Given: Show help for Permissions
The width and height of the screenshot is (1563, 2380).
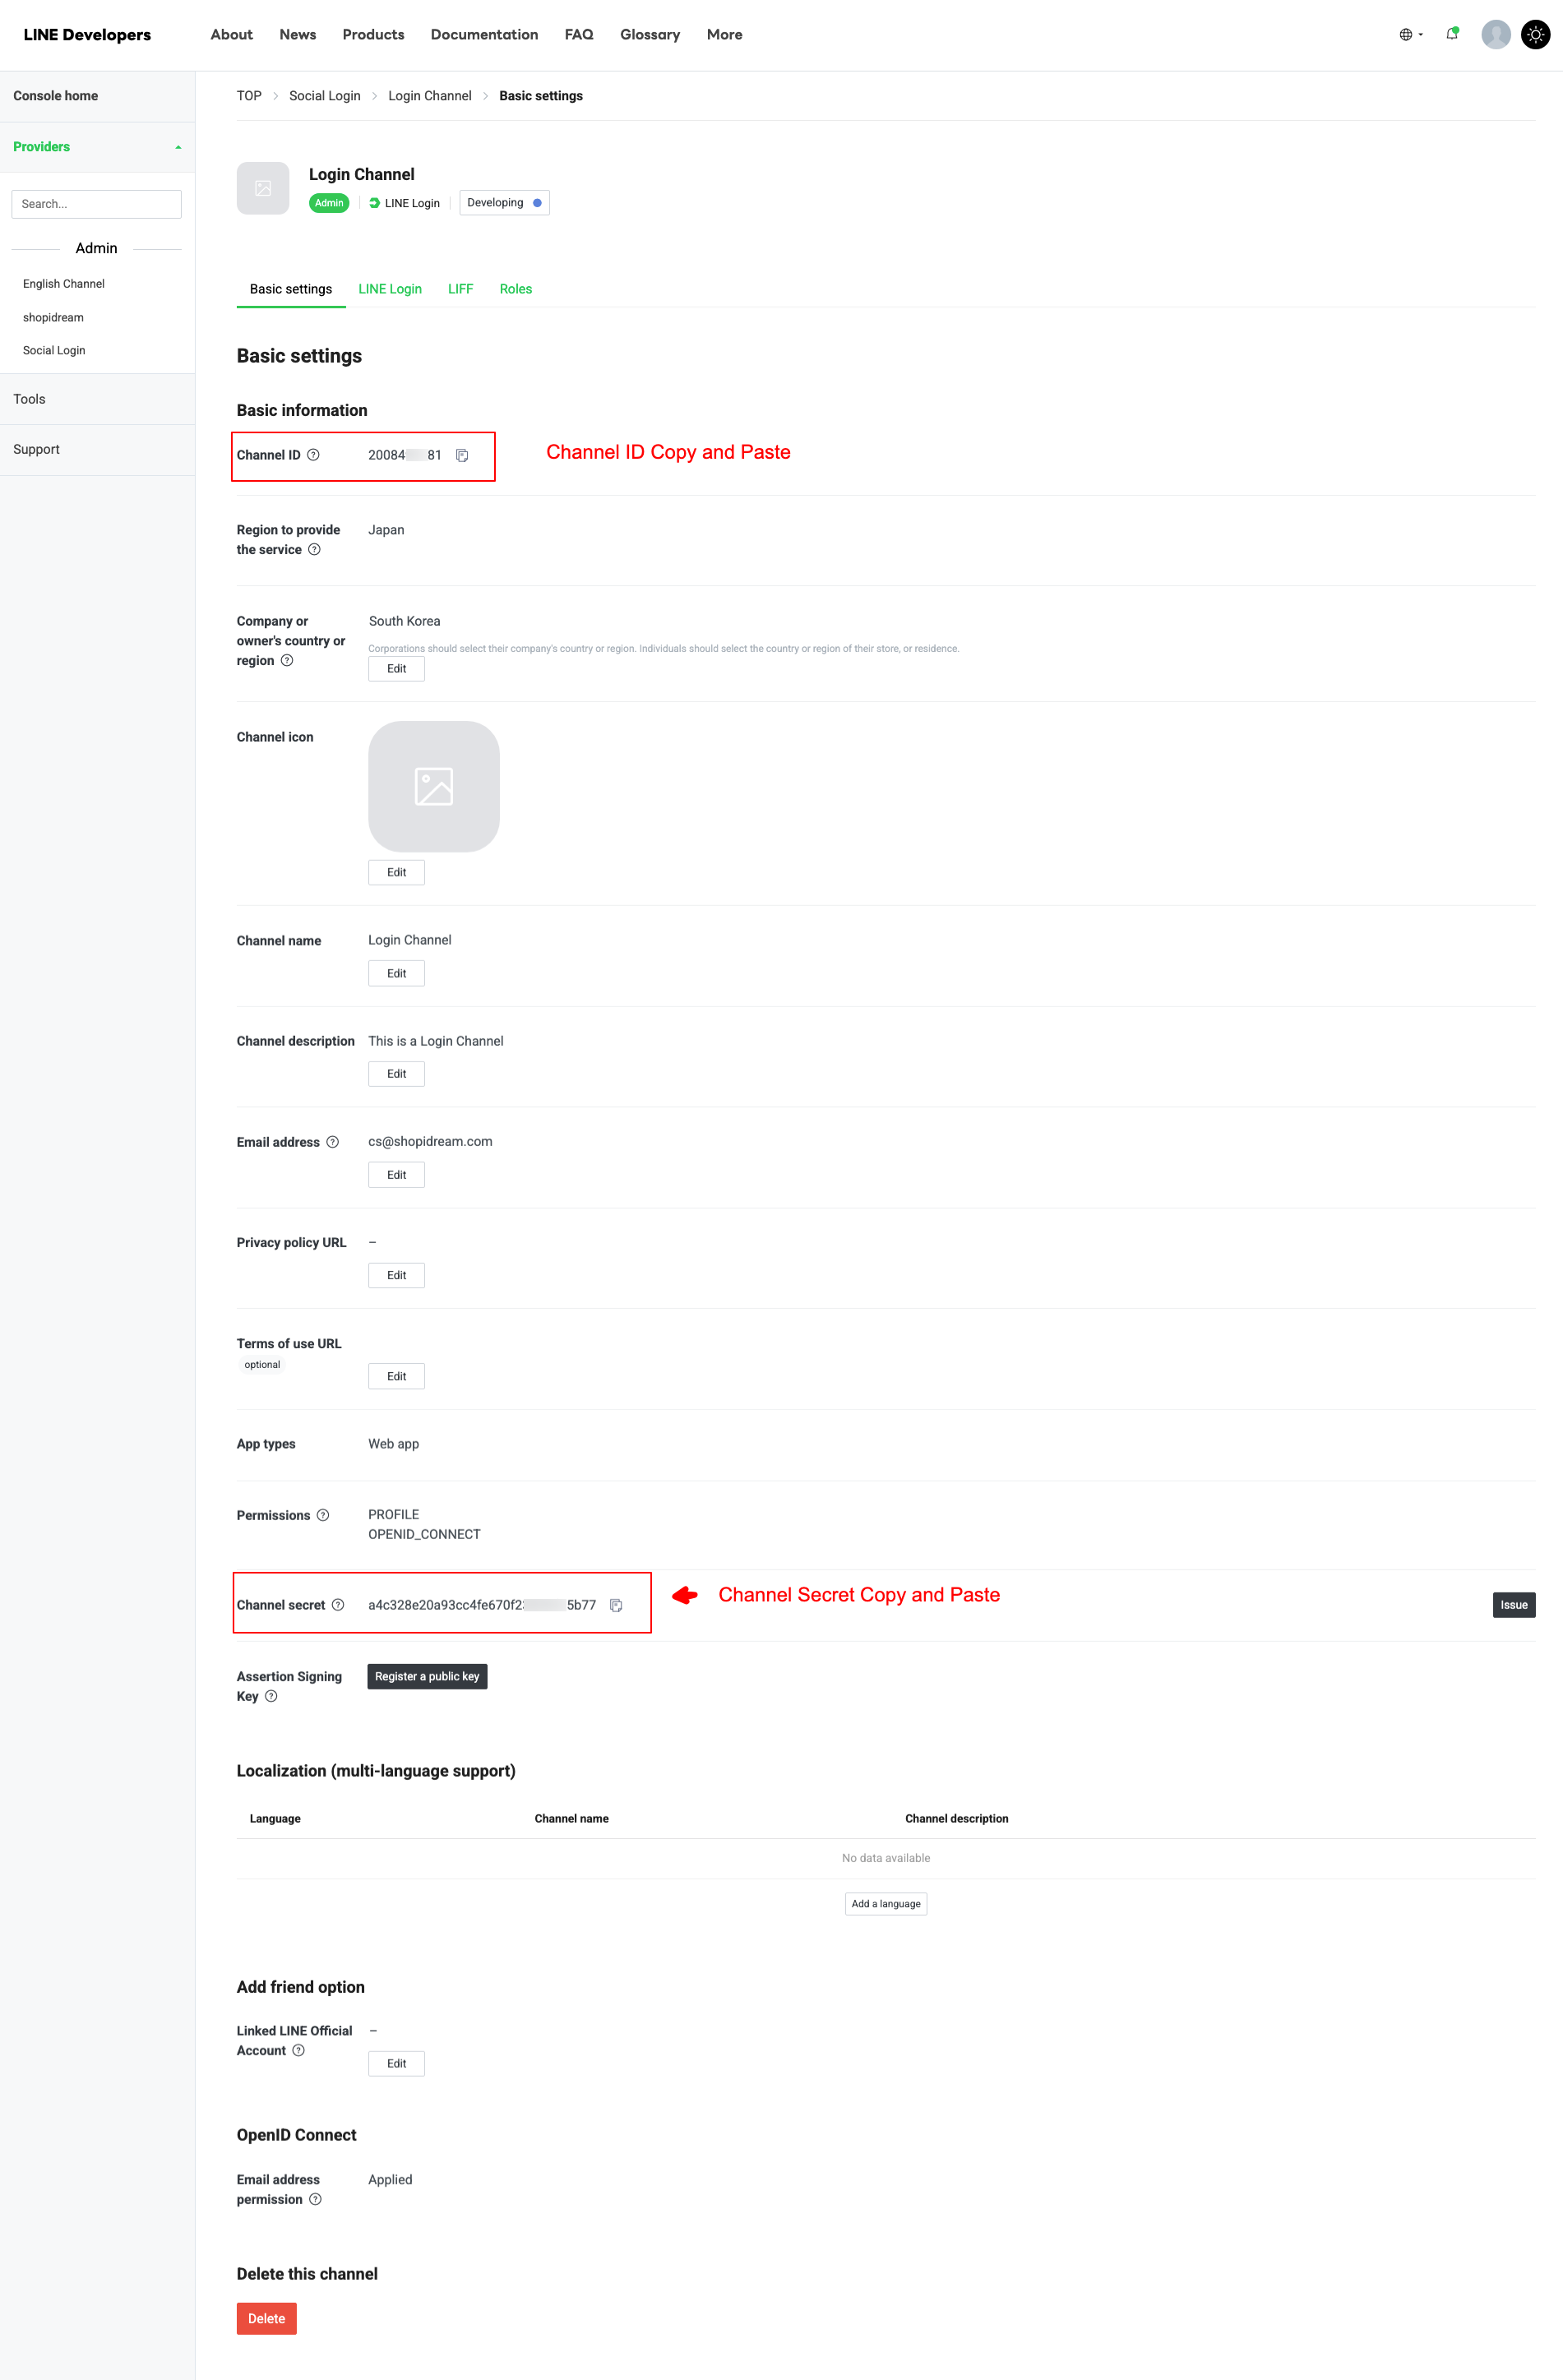Looking at the screenshot, I should (323, 1516).
